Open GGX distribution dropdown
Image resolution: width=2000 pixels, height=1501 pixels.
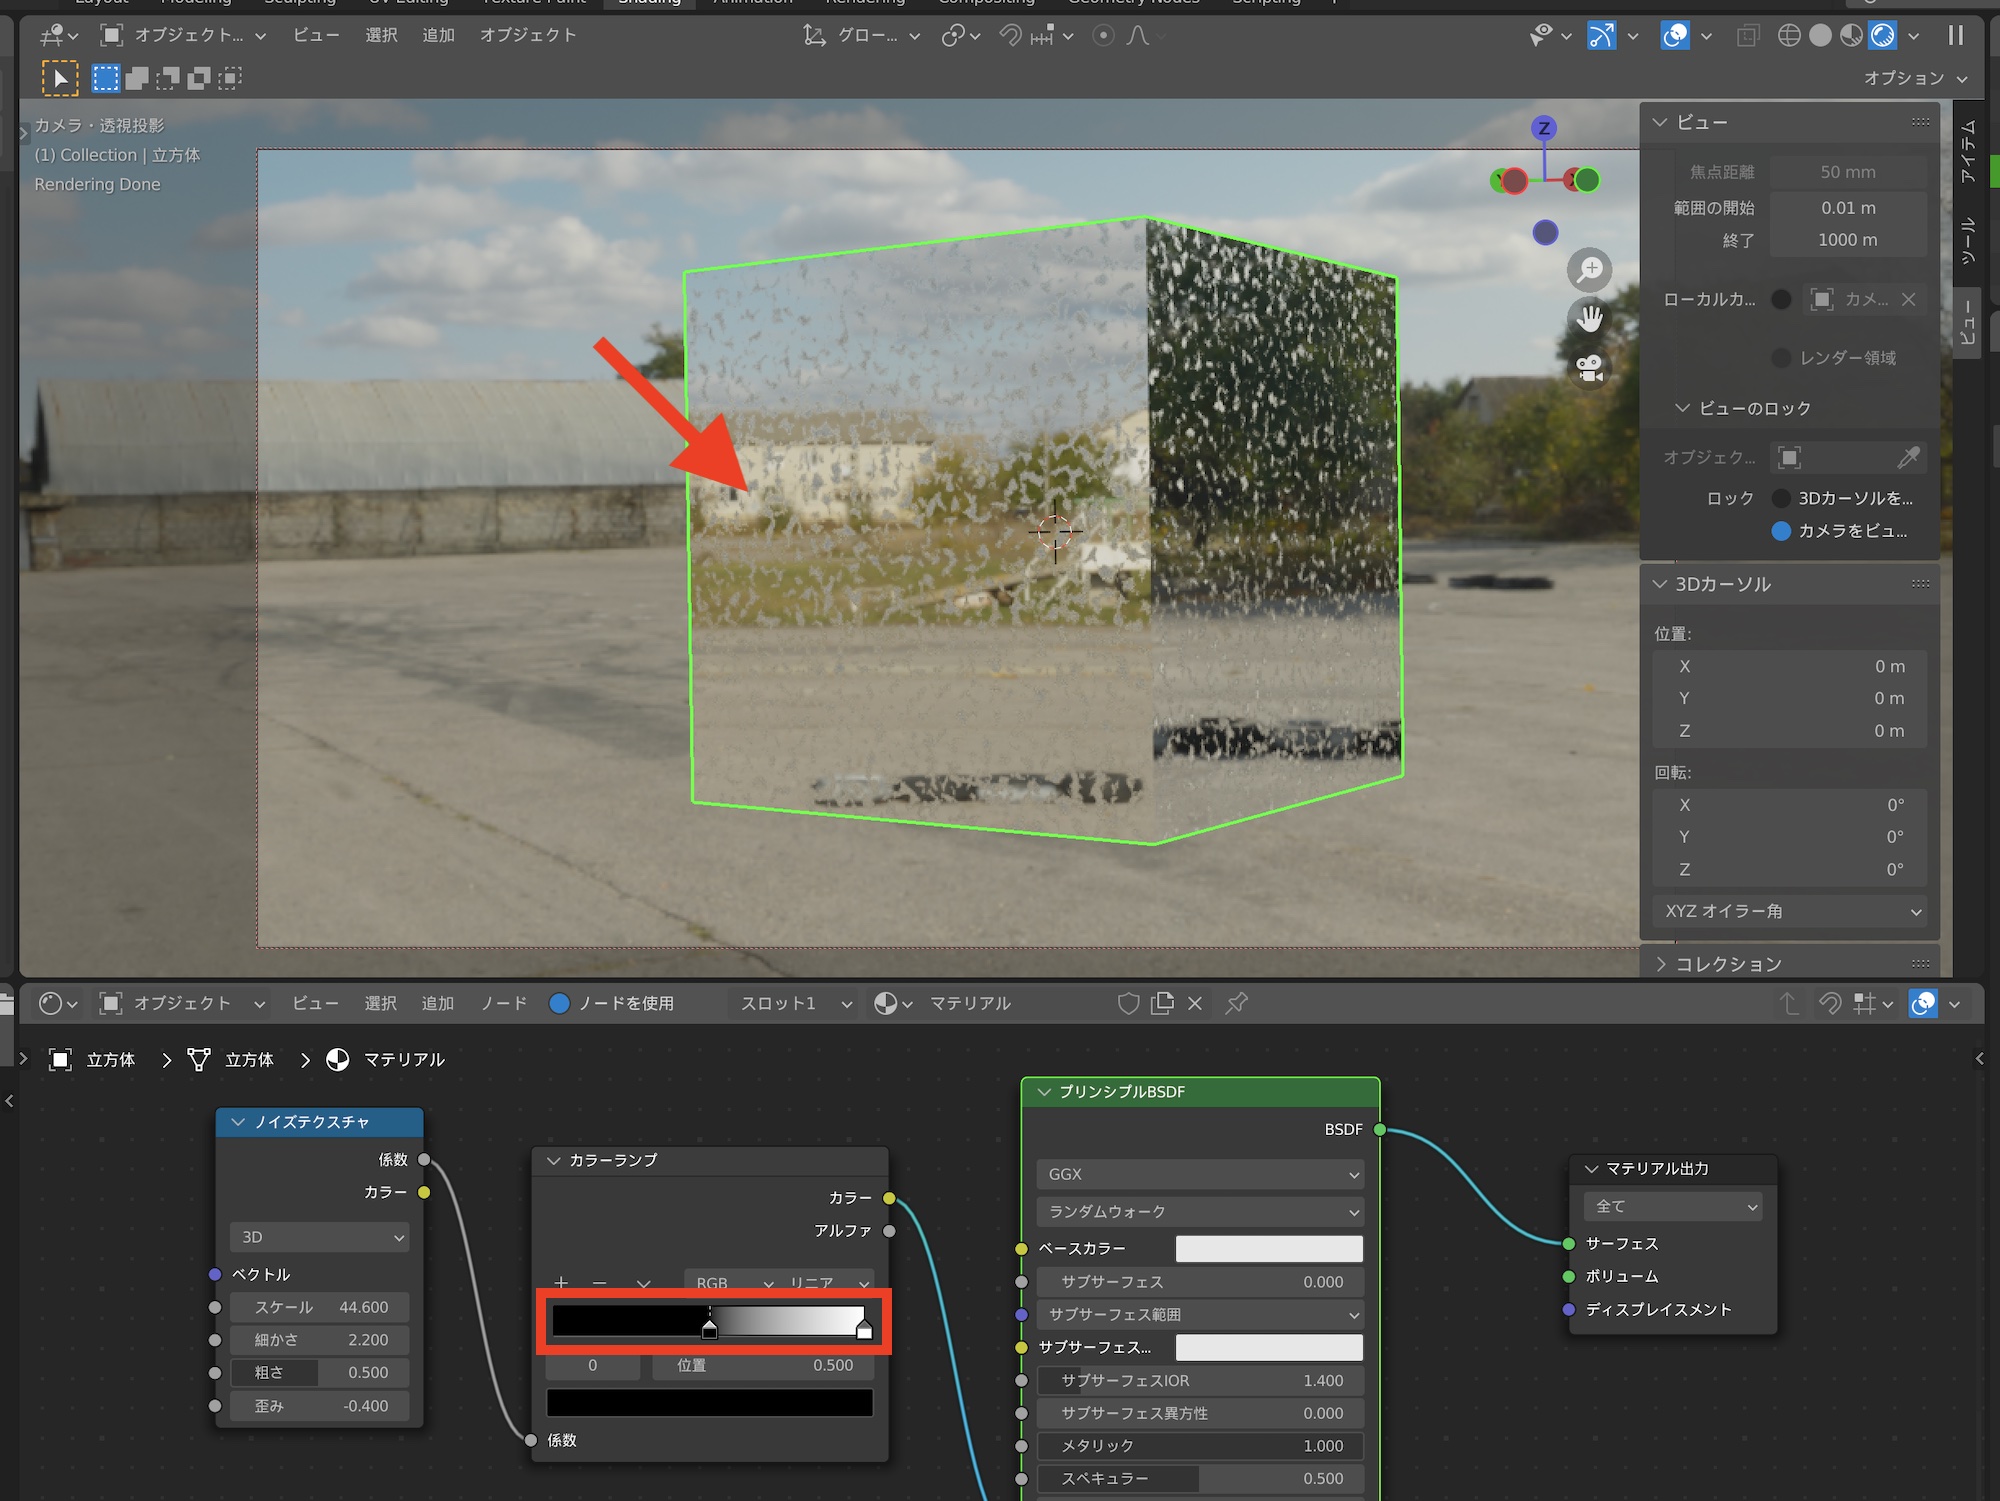point(1200,1174)
